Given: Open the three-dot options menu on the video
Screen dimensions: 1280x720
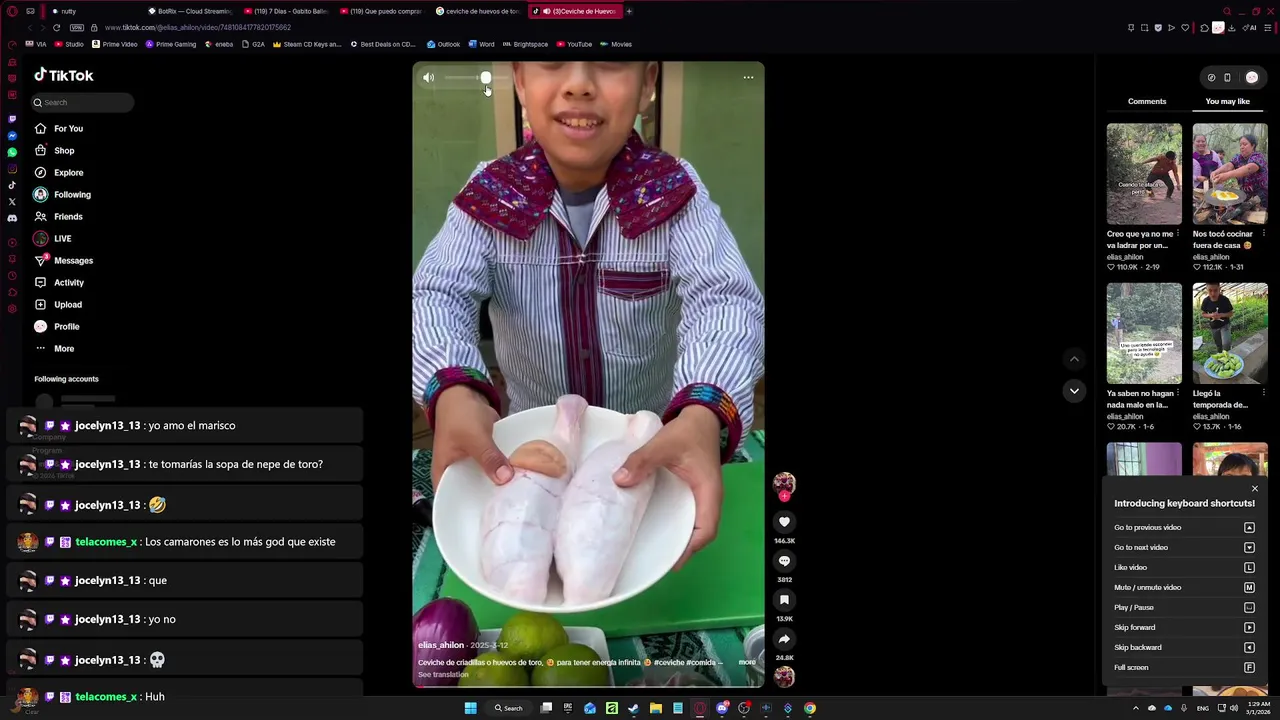Looking at the screenshot, I should (x=748, y=78).
